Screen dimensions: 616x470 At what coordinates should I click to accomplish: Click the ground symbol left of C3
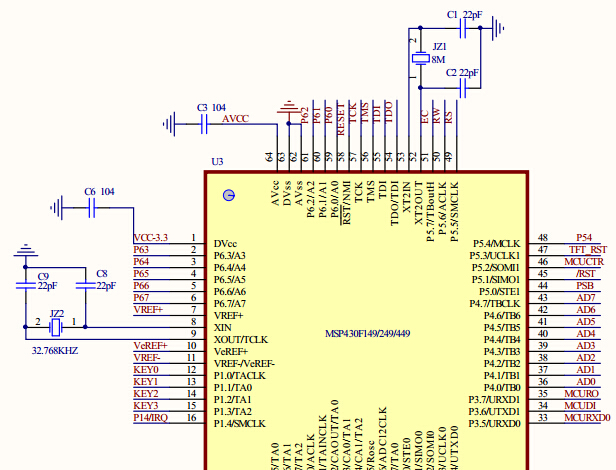click(x=169, y=124)
